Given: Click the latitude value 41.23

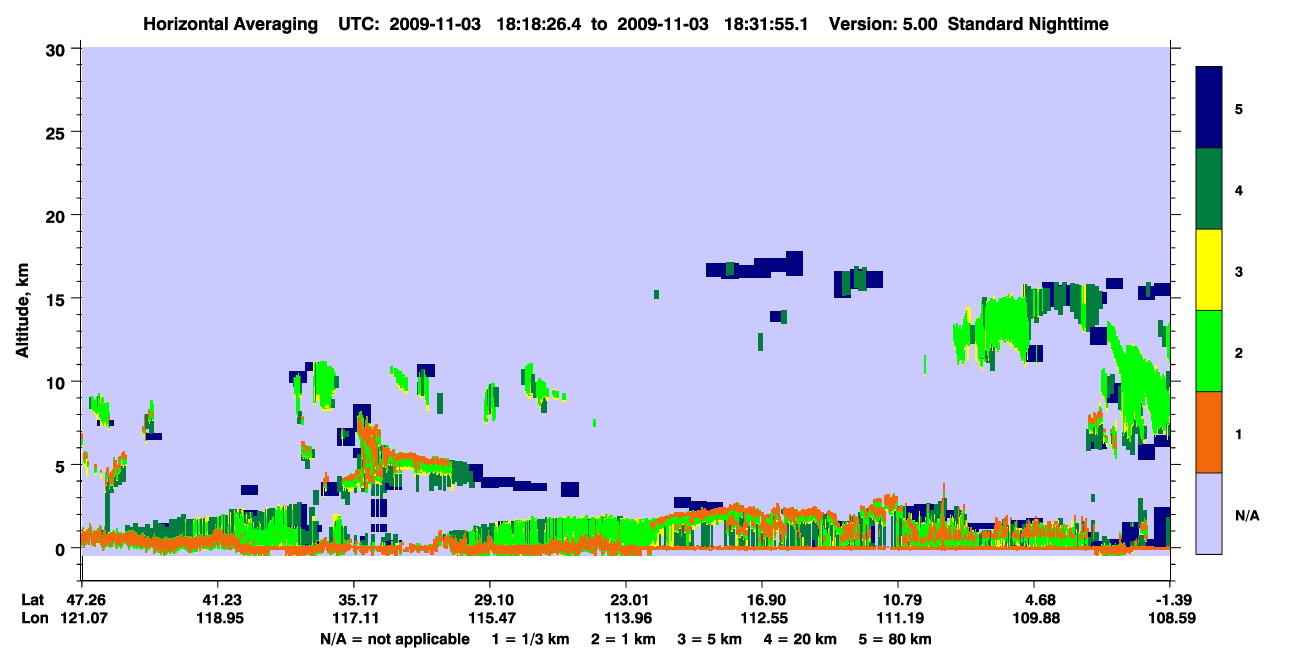Looking at the screenshot, I should 217,600.
